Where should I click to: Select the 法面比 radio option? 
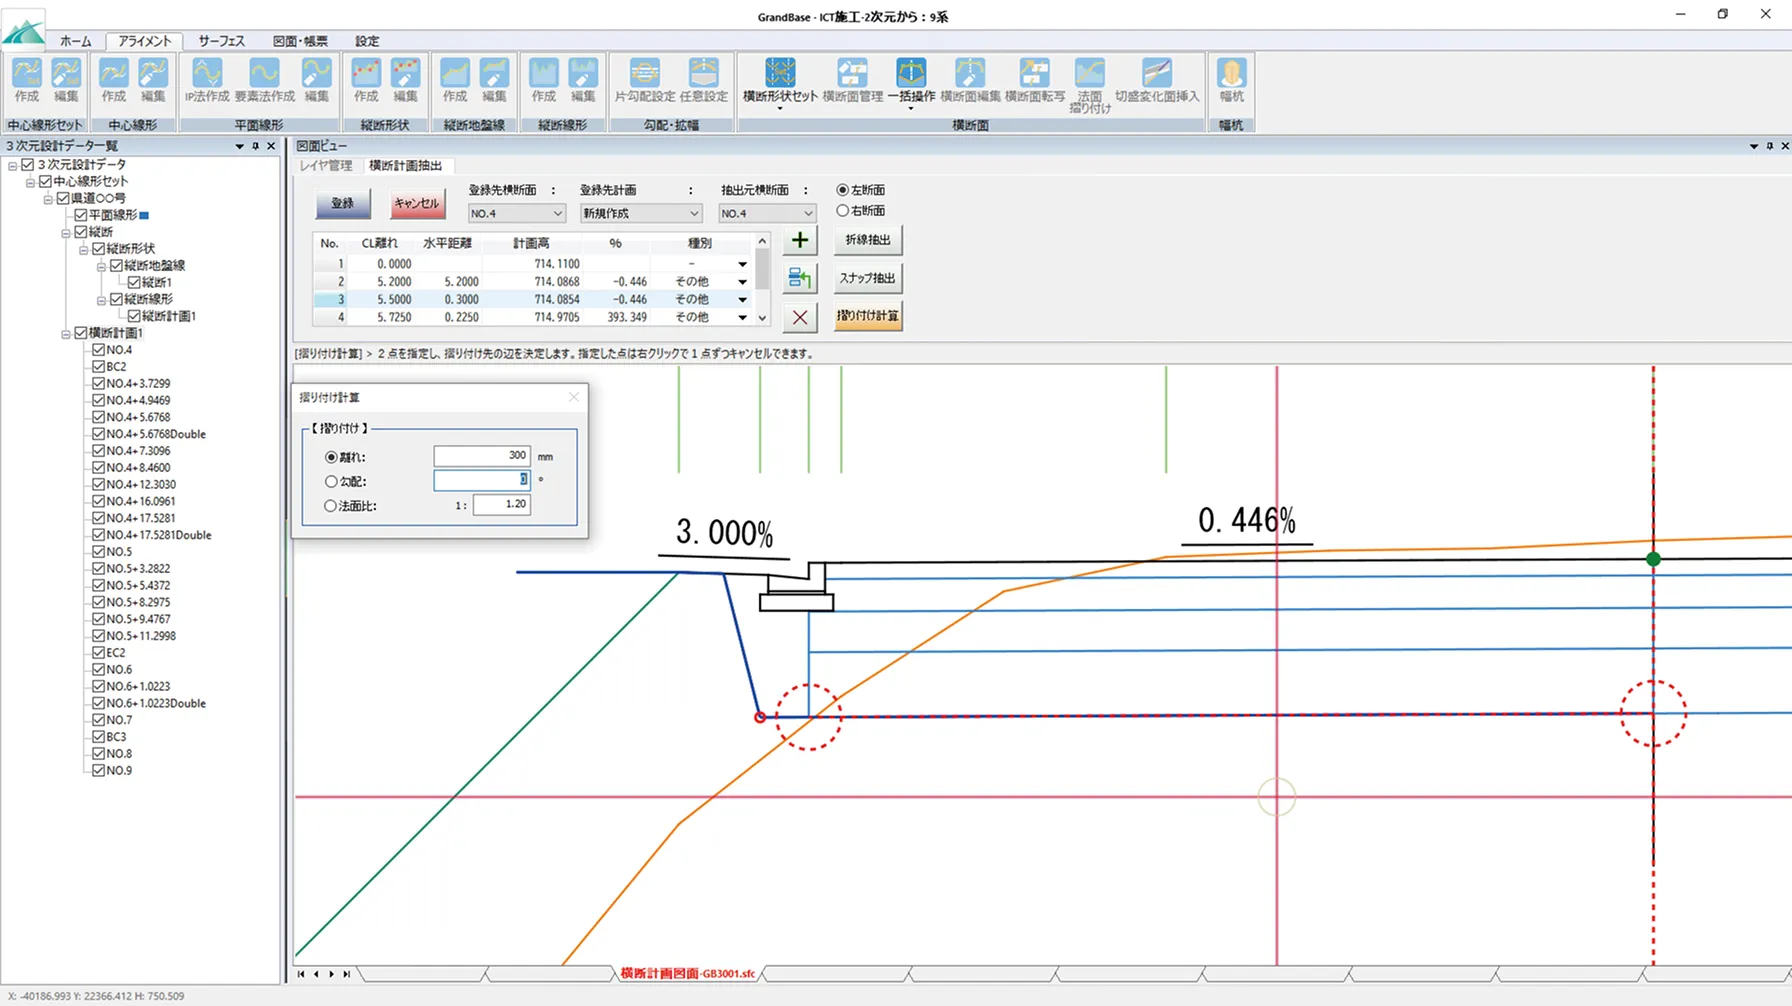click(331, 506)
